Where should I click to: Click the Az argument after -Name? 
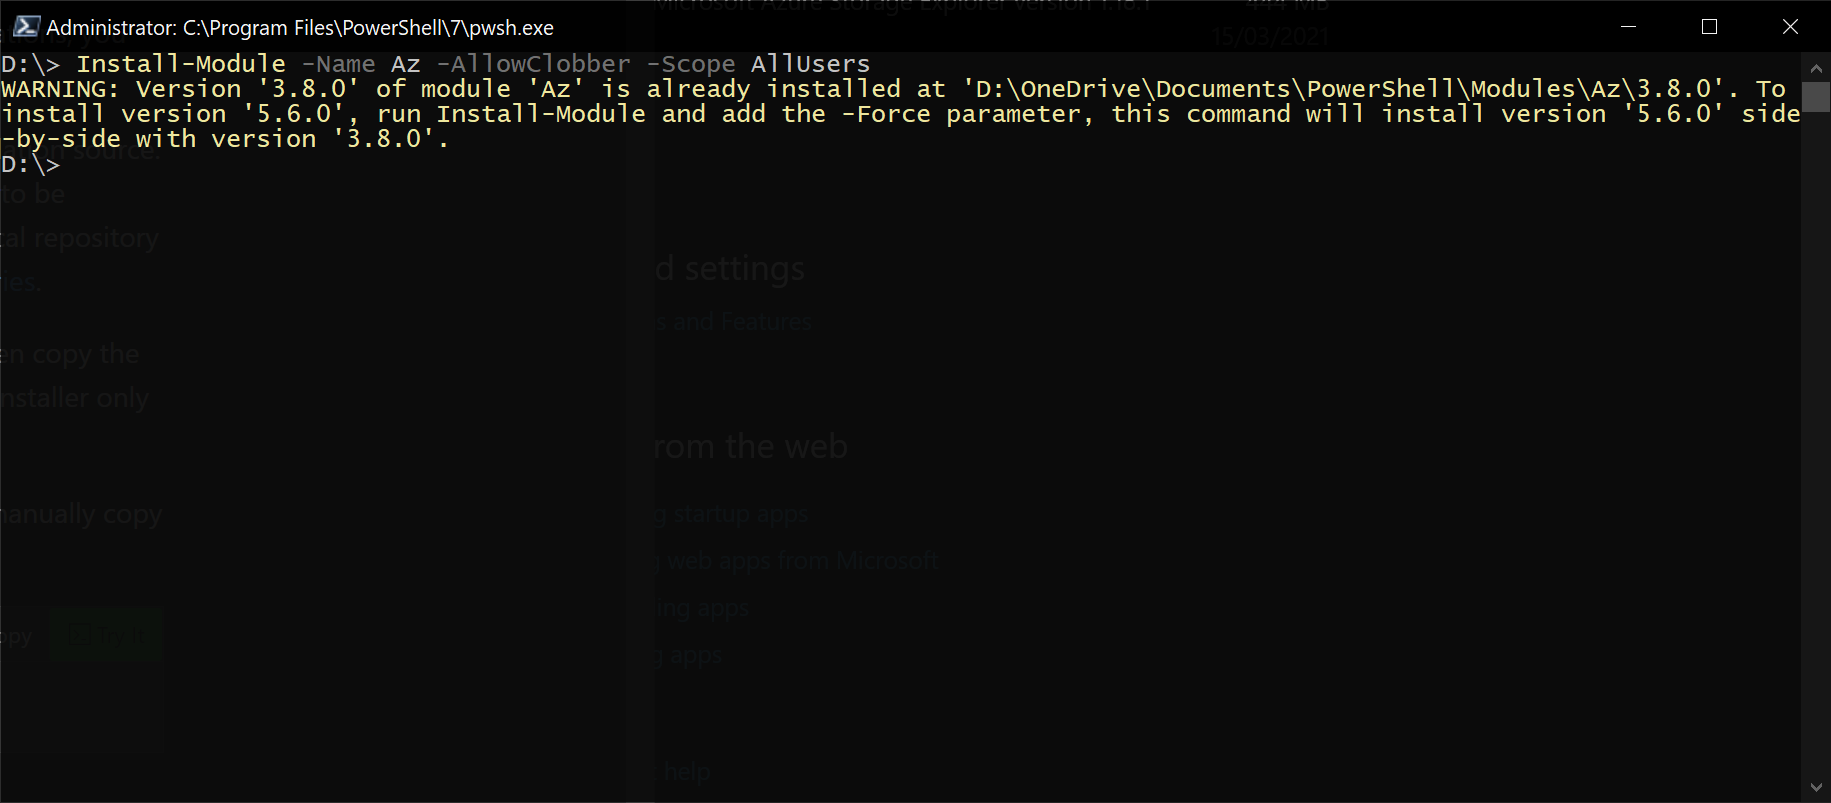[406, 64]
